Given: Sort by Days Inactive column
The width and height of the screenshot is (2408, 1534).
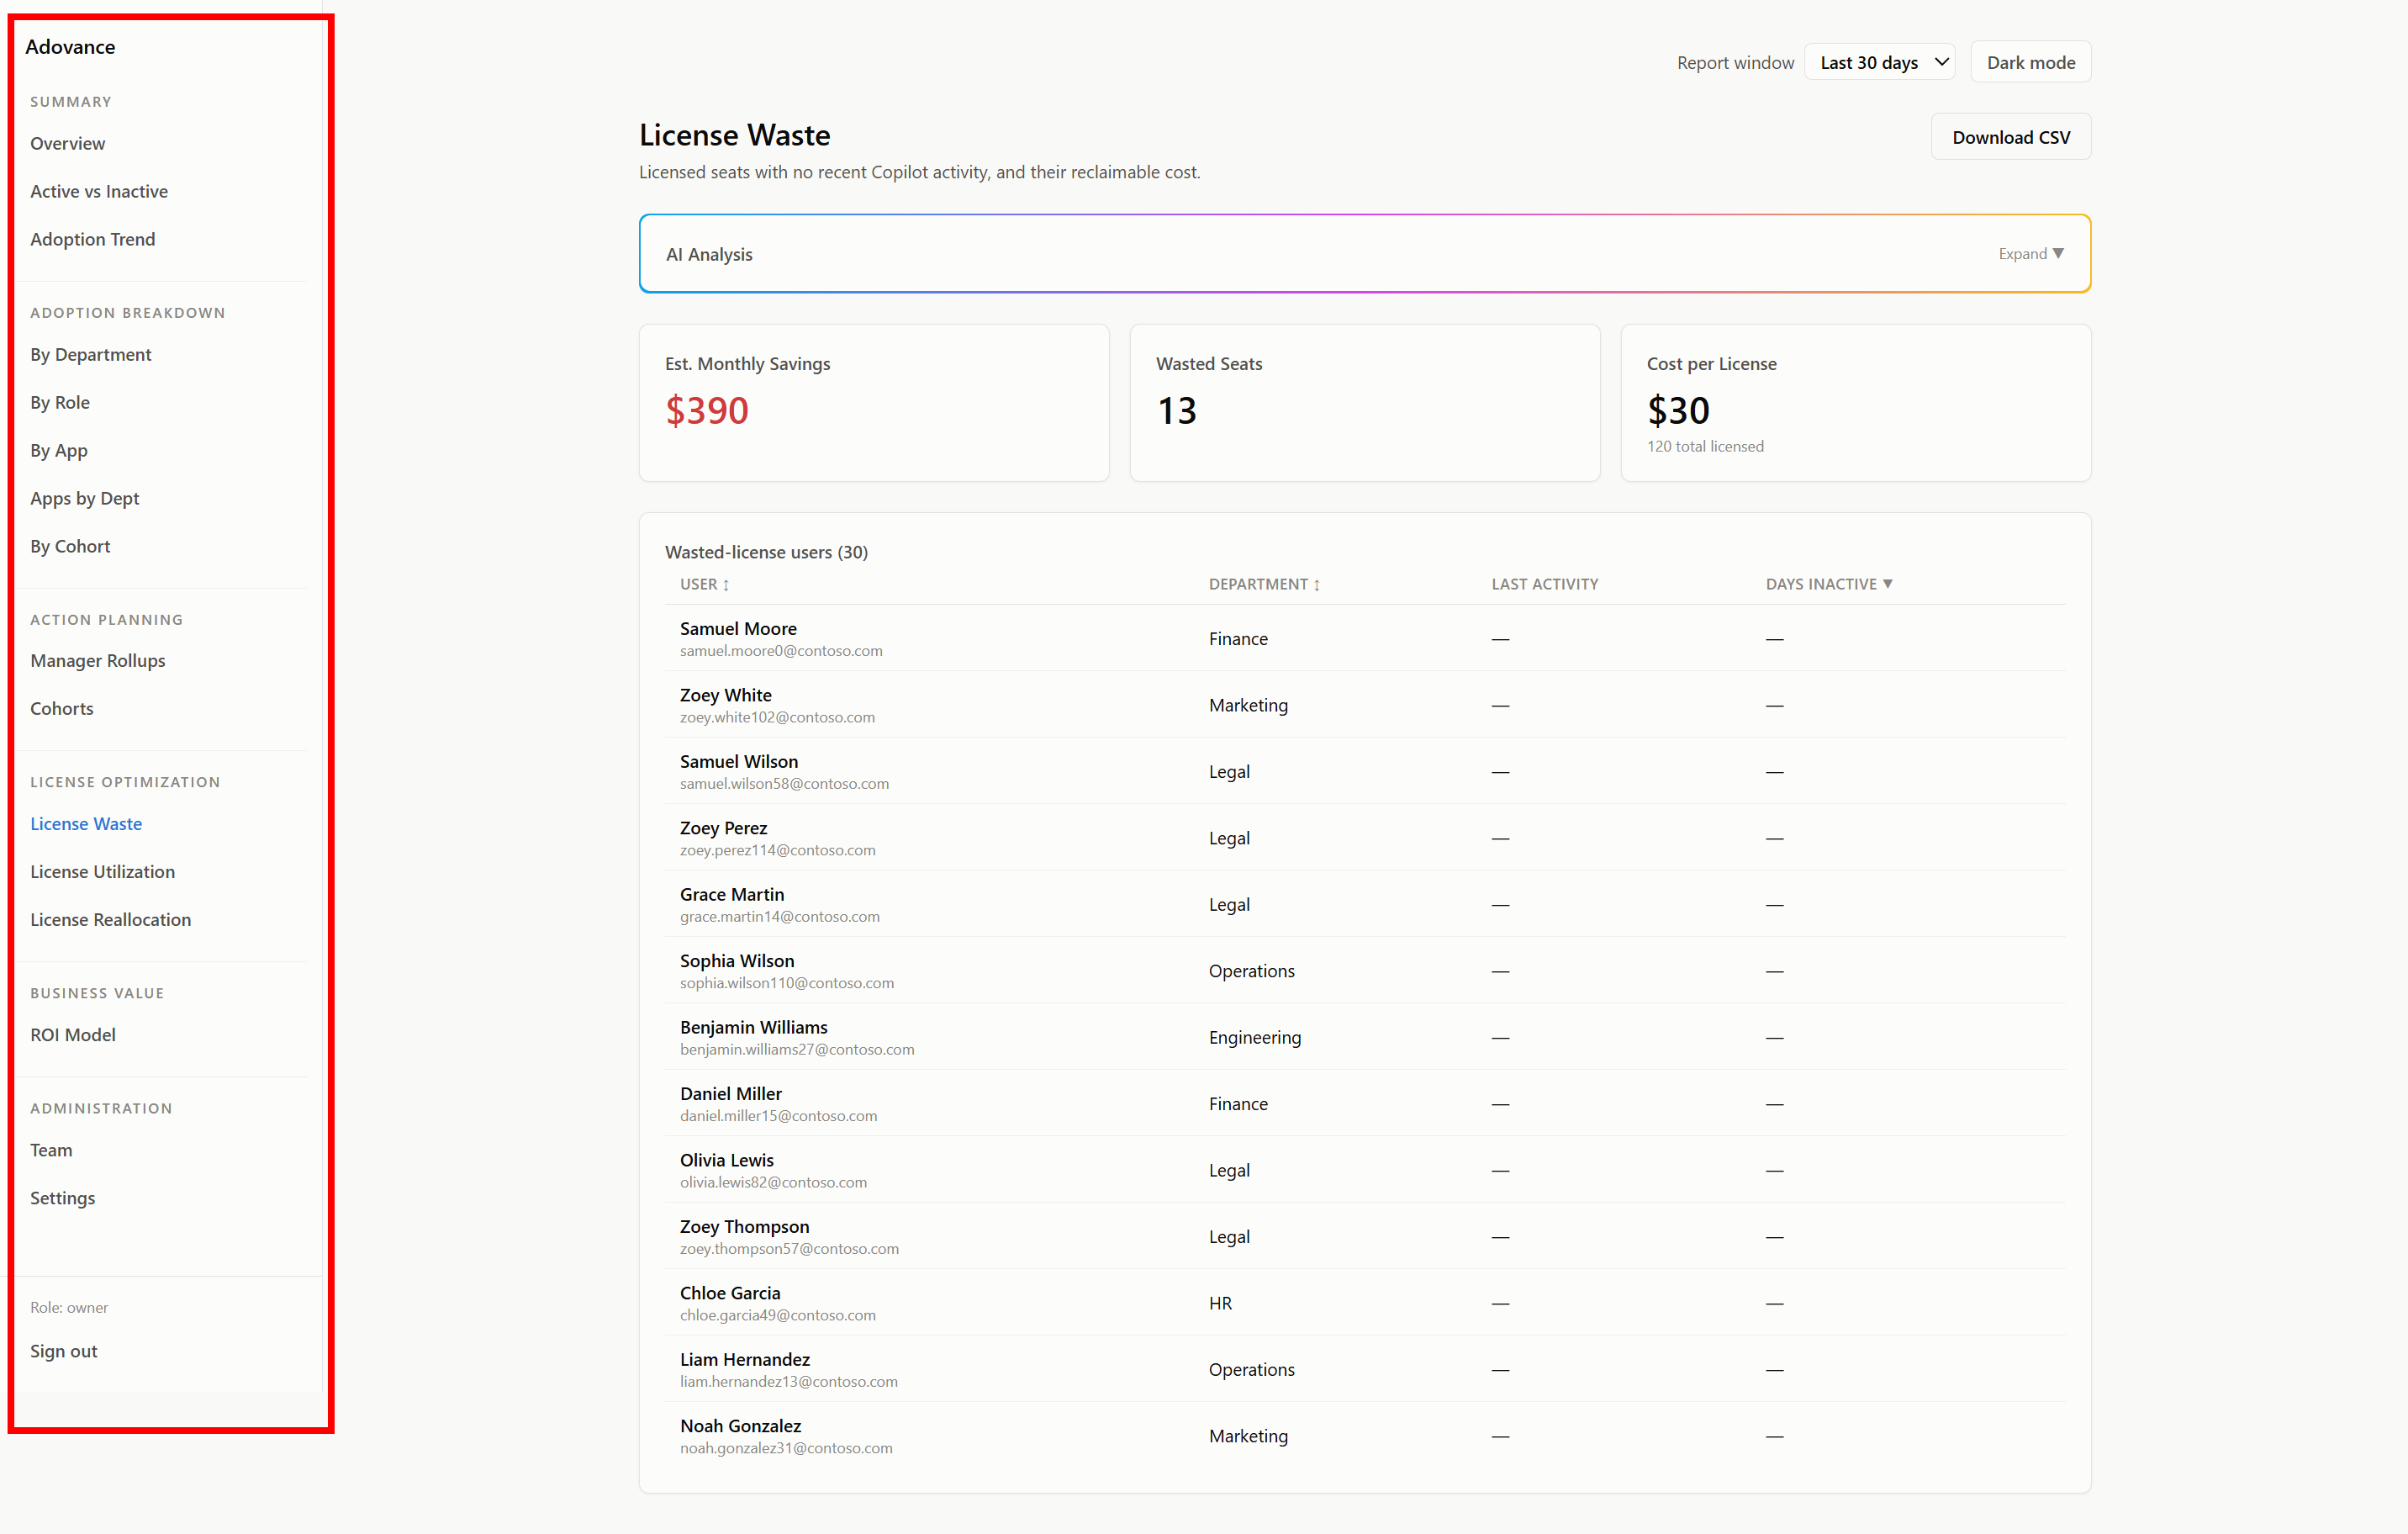Looking at the screenshot, I should coord(1828,584).
